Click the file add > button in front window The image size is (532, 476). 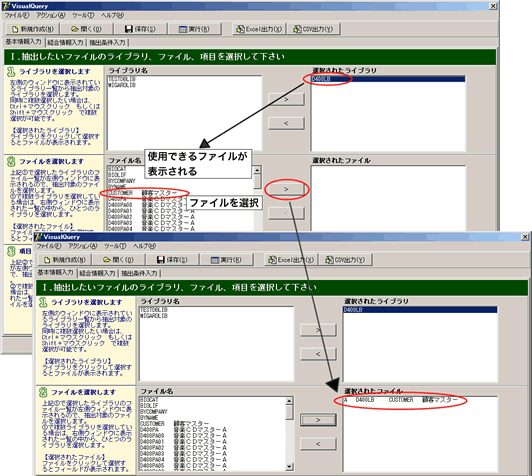coord(318,420)
